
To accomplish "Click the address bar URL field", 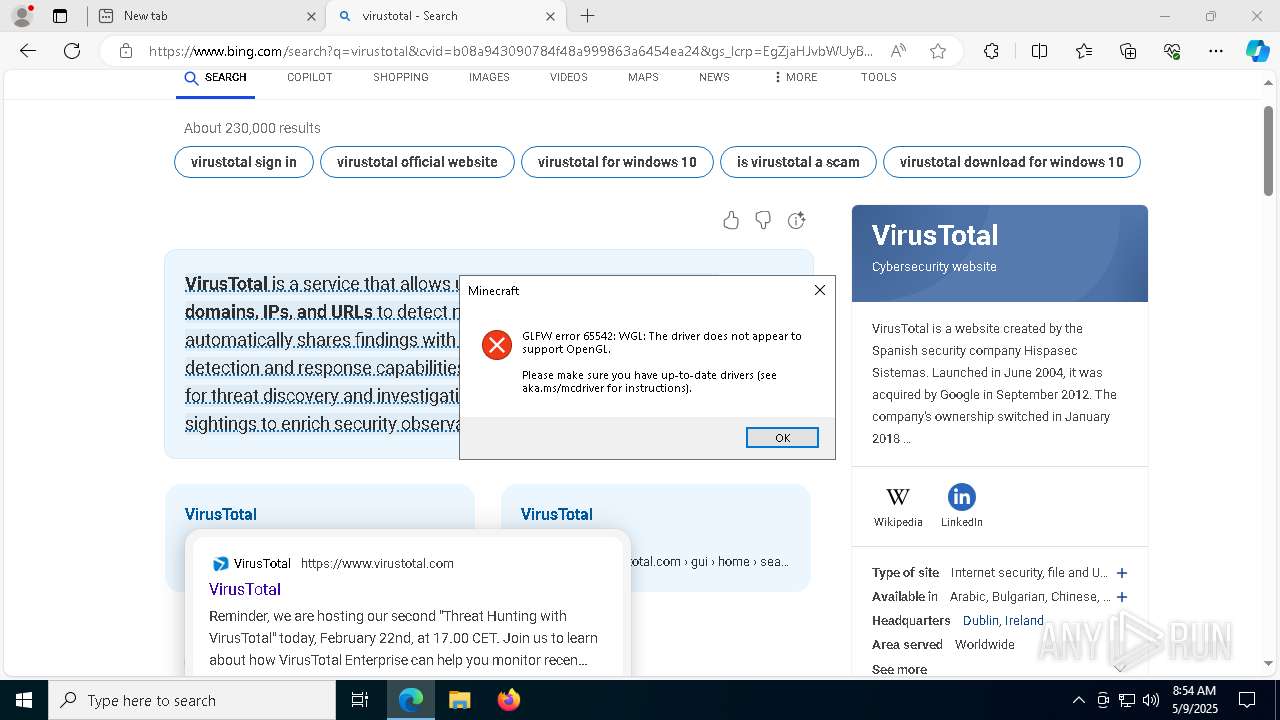I will coord(510,51).
